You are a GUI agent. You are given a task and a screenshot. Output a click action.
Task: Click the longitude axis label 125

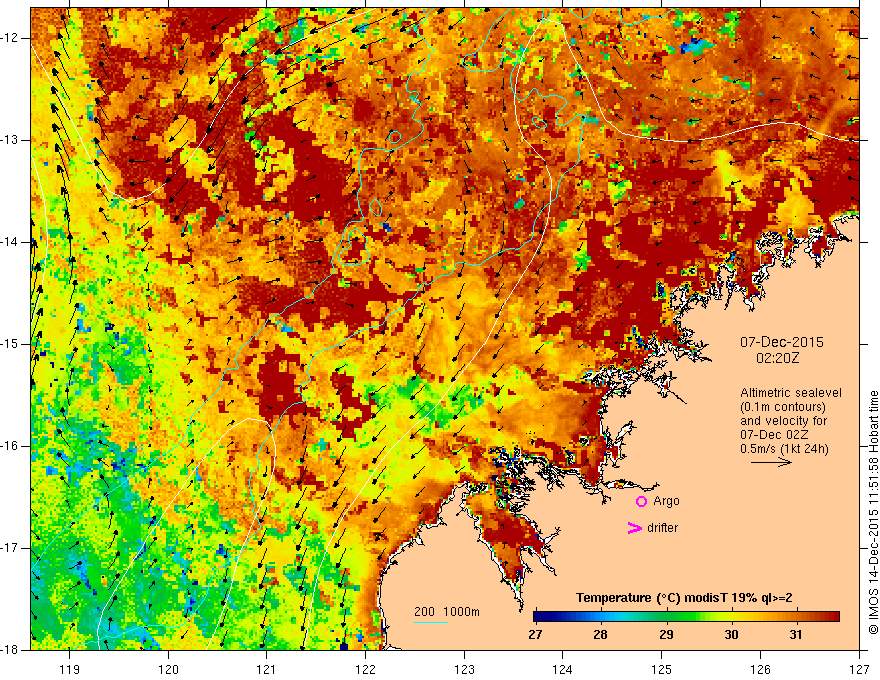tap(662, 669)
